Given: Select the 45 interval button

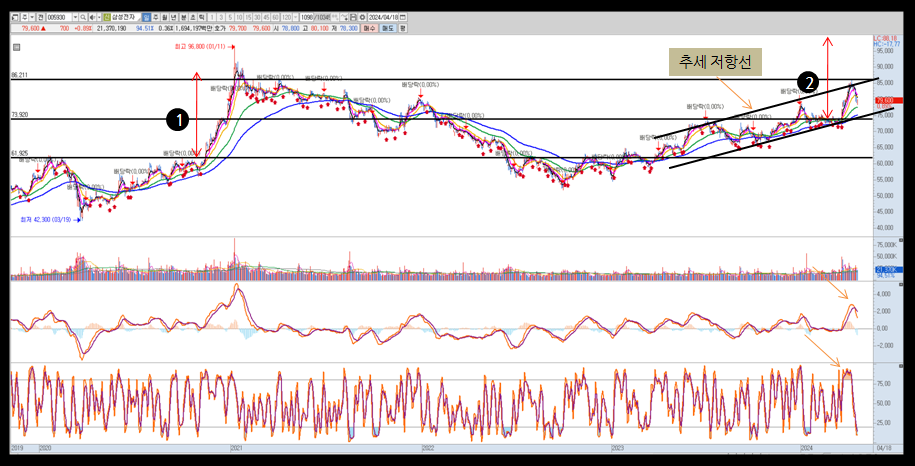Looking at the screenshot, I should click(x=266, y=17).
